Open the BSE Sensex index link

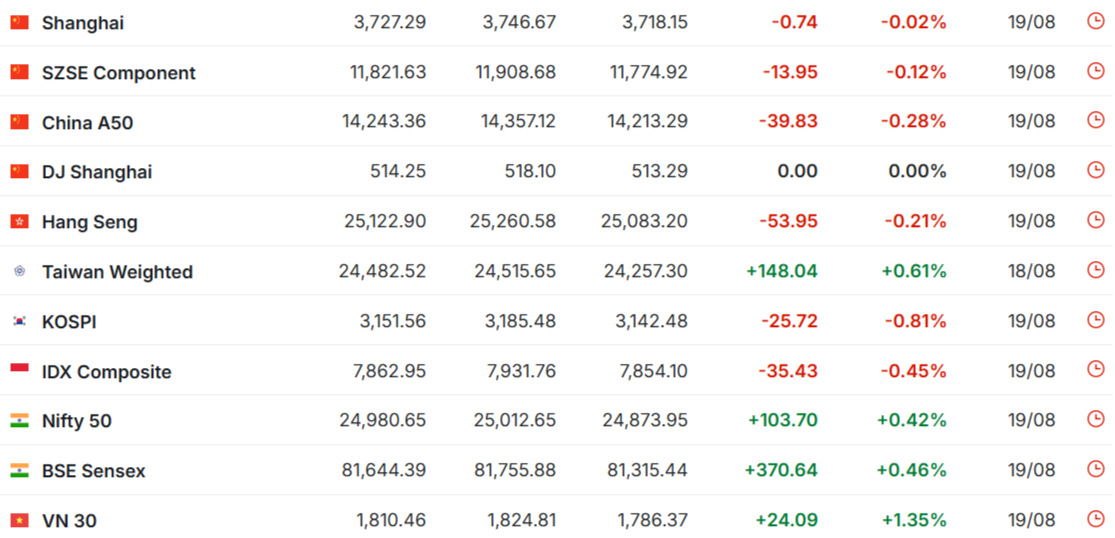click(x=94, y=470)
